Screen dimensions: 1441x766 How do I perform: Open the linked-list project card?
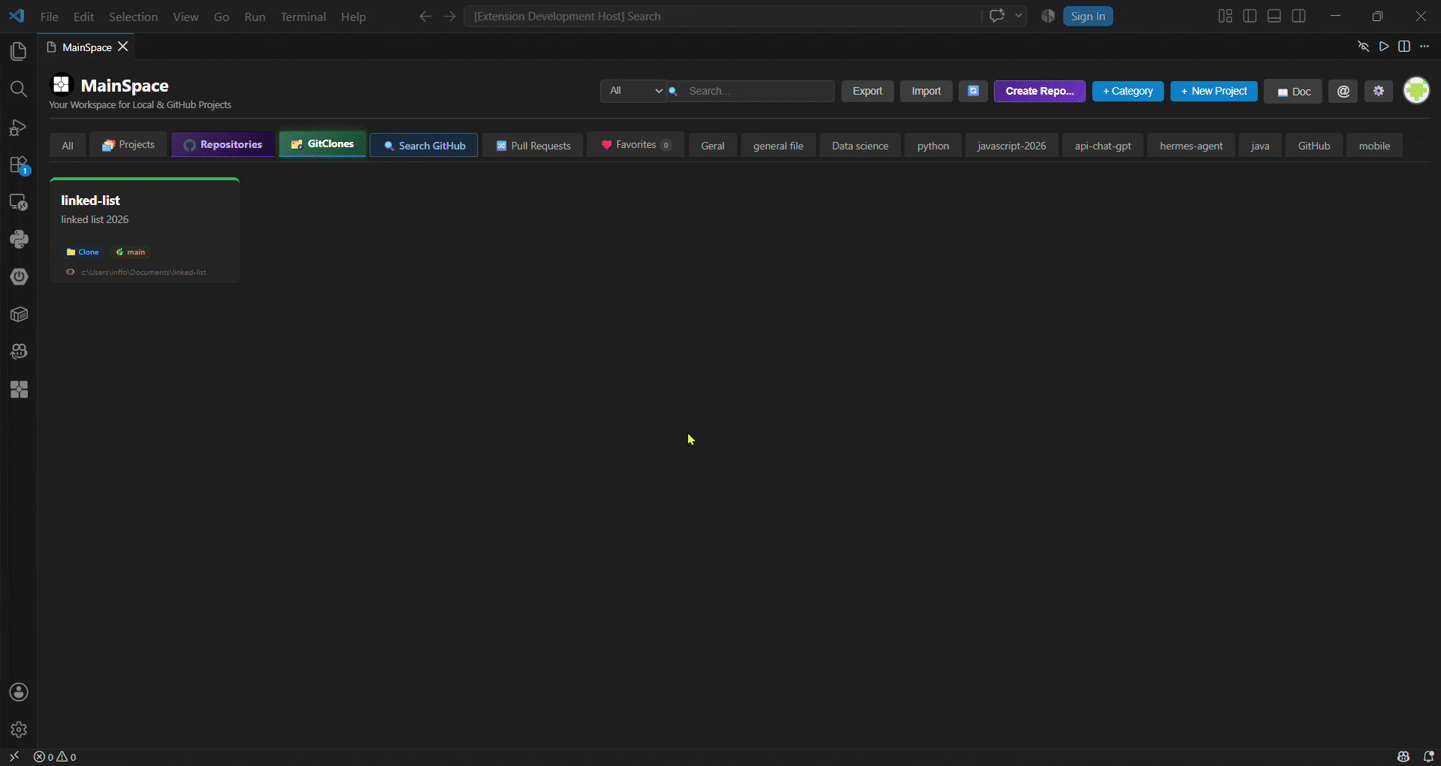(x=145, y=230)
